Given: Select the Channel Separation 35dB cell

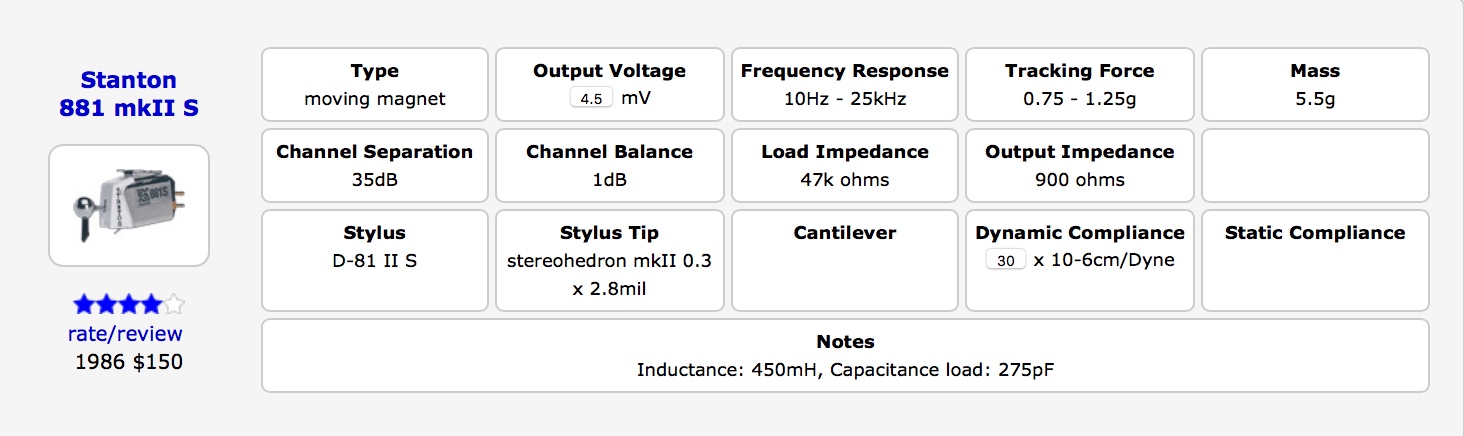Looking at the screenshot, I should pyautogui.click(x=375, y=165).
